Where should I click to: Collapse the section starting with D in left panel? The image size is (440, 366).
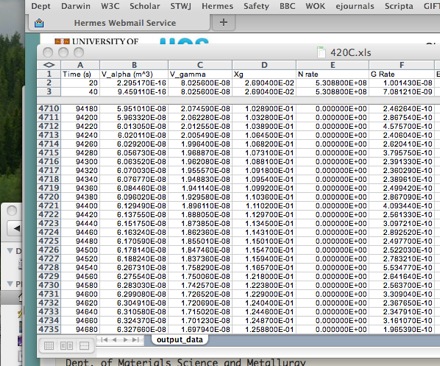click(x=10, y=251)
